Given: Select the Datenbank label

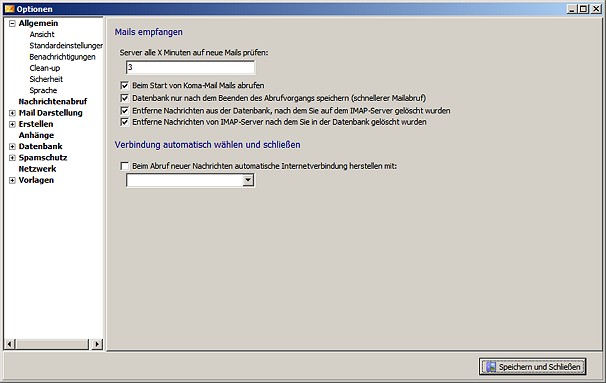Looking at the screenshot, I should (41, 146).
